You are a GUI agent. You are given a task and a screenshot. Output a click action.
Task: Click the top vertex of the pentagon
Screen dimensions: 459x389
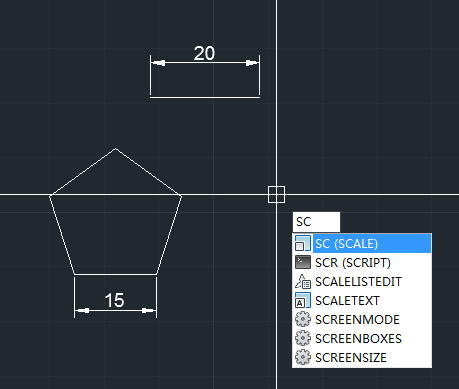115,149
